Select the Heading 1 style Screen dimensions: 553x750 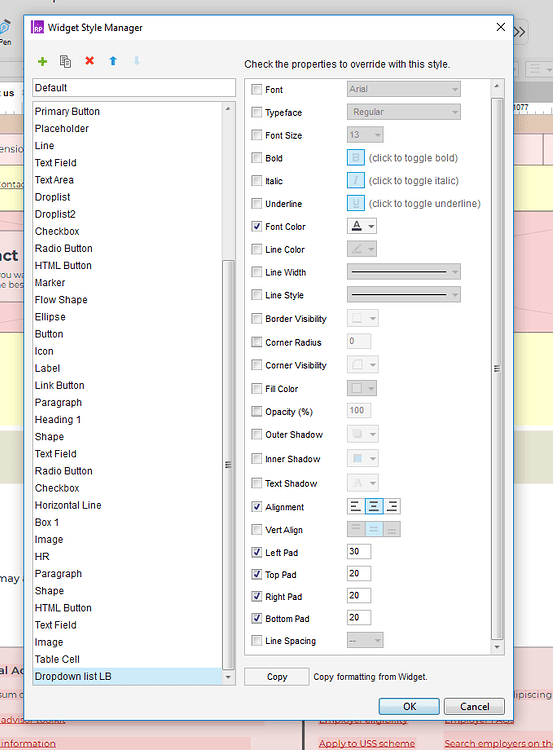[58, 419]
